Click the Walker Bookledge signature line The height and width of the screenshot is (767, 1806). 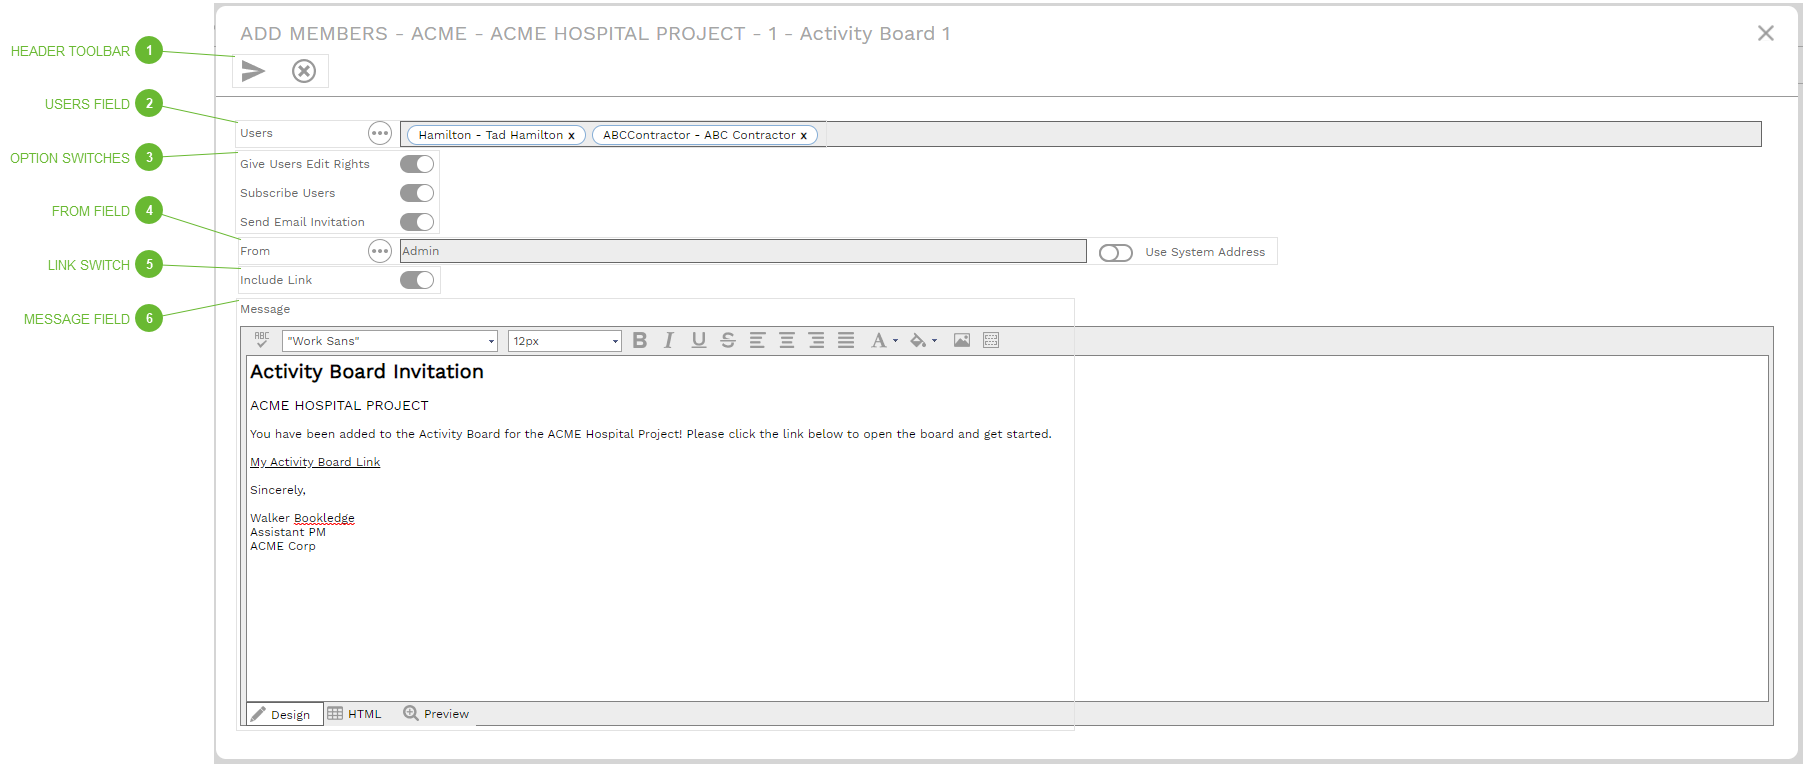click(302, 518)
